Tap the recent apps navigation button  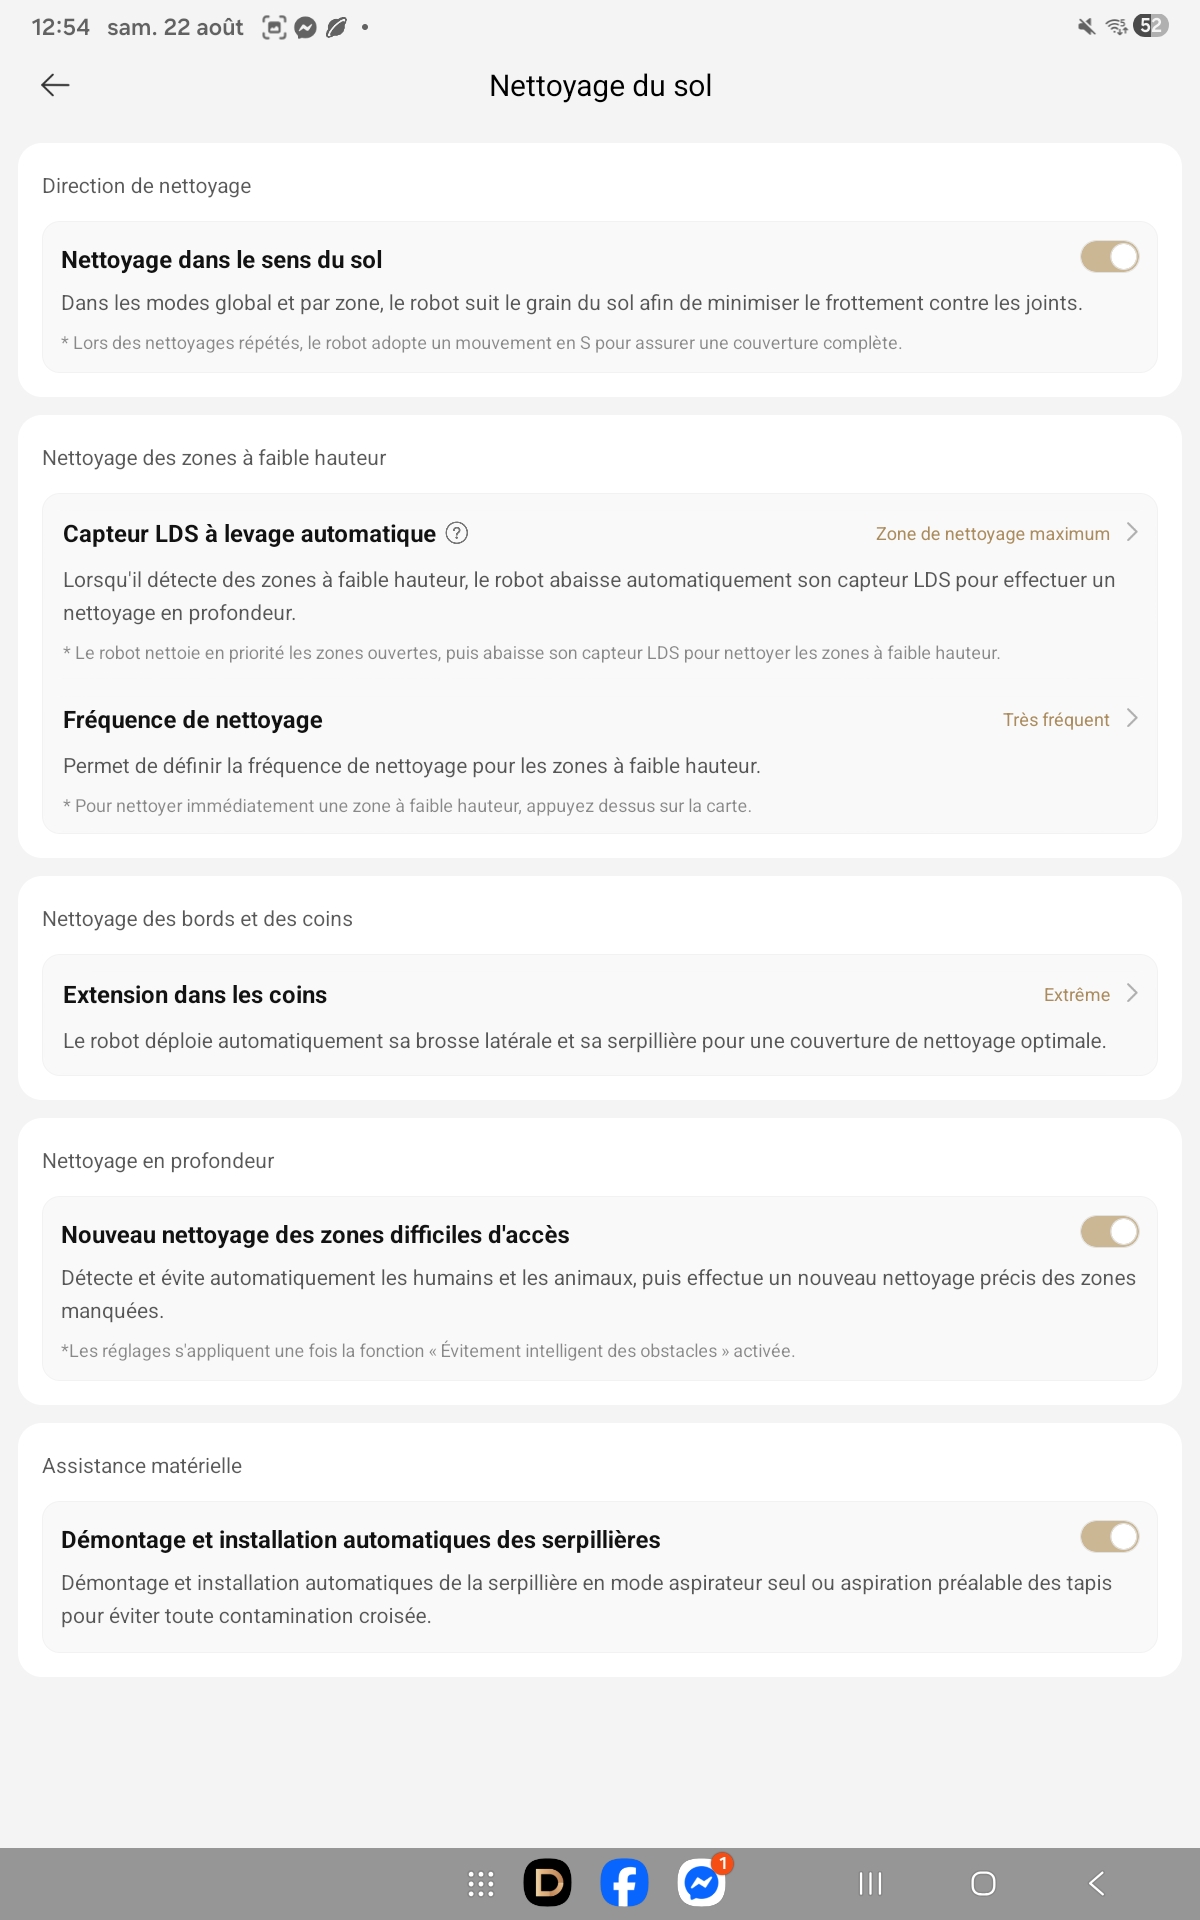pyautogui.click(x=871, y=1884)
